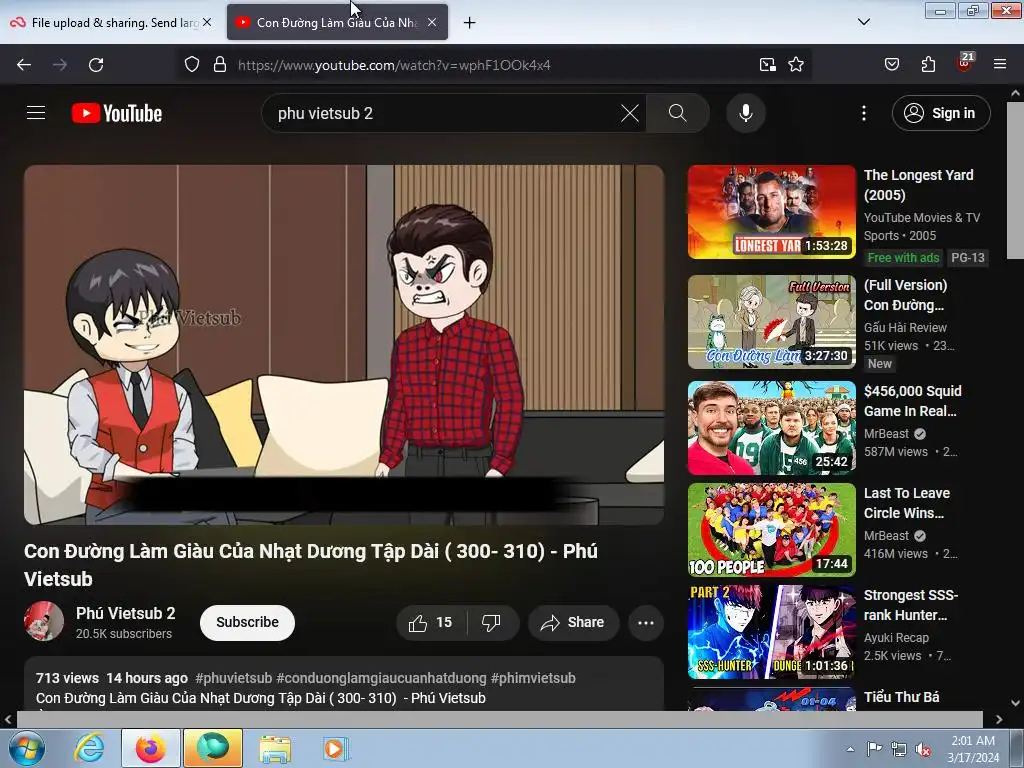Toggle picture-in-picture icon in address bar
Screen dimensions: 1024x768
767,65
